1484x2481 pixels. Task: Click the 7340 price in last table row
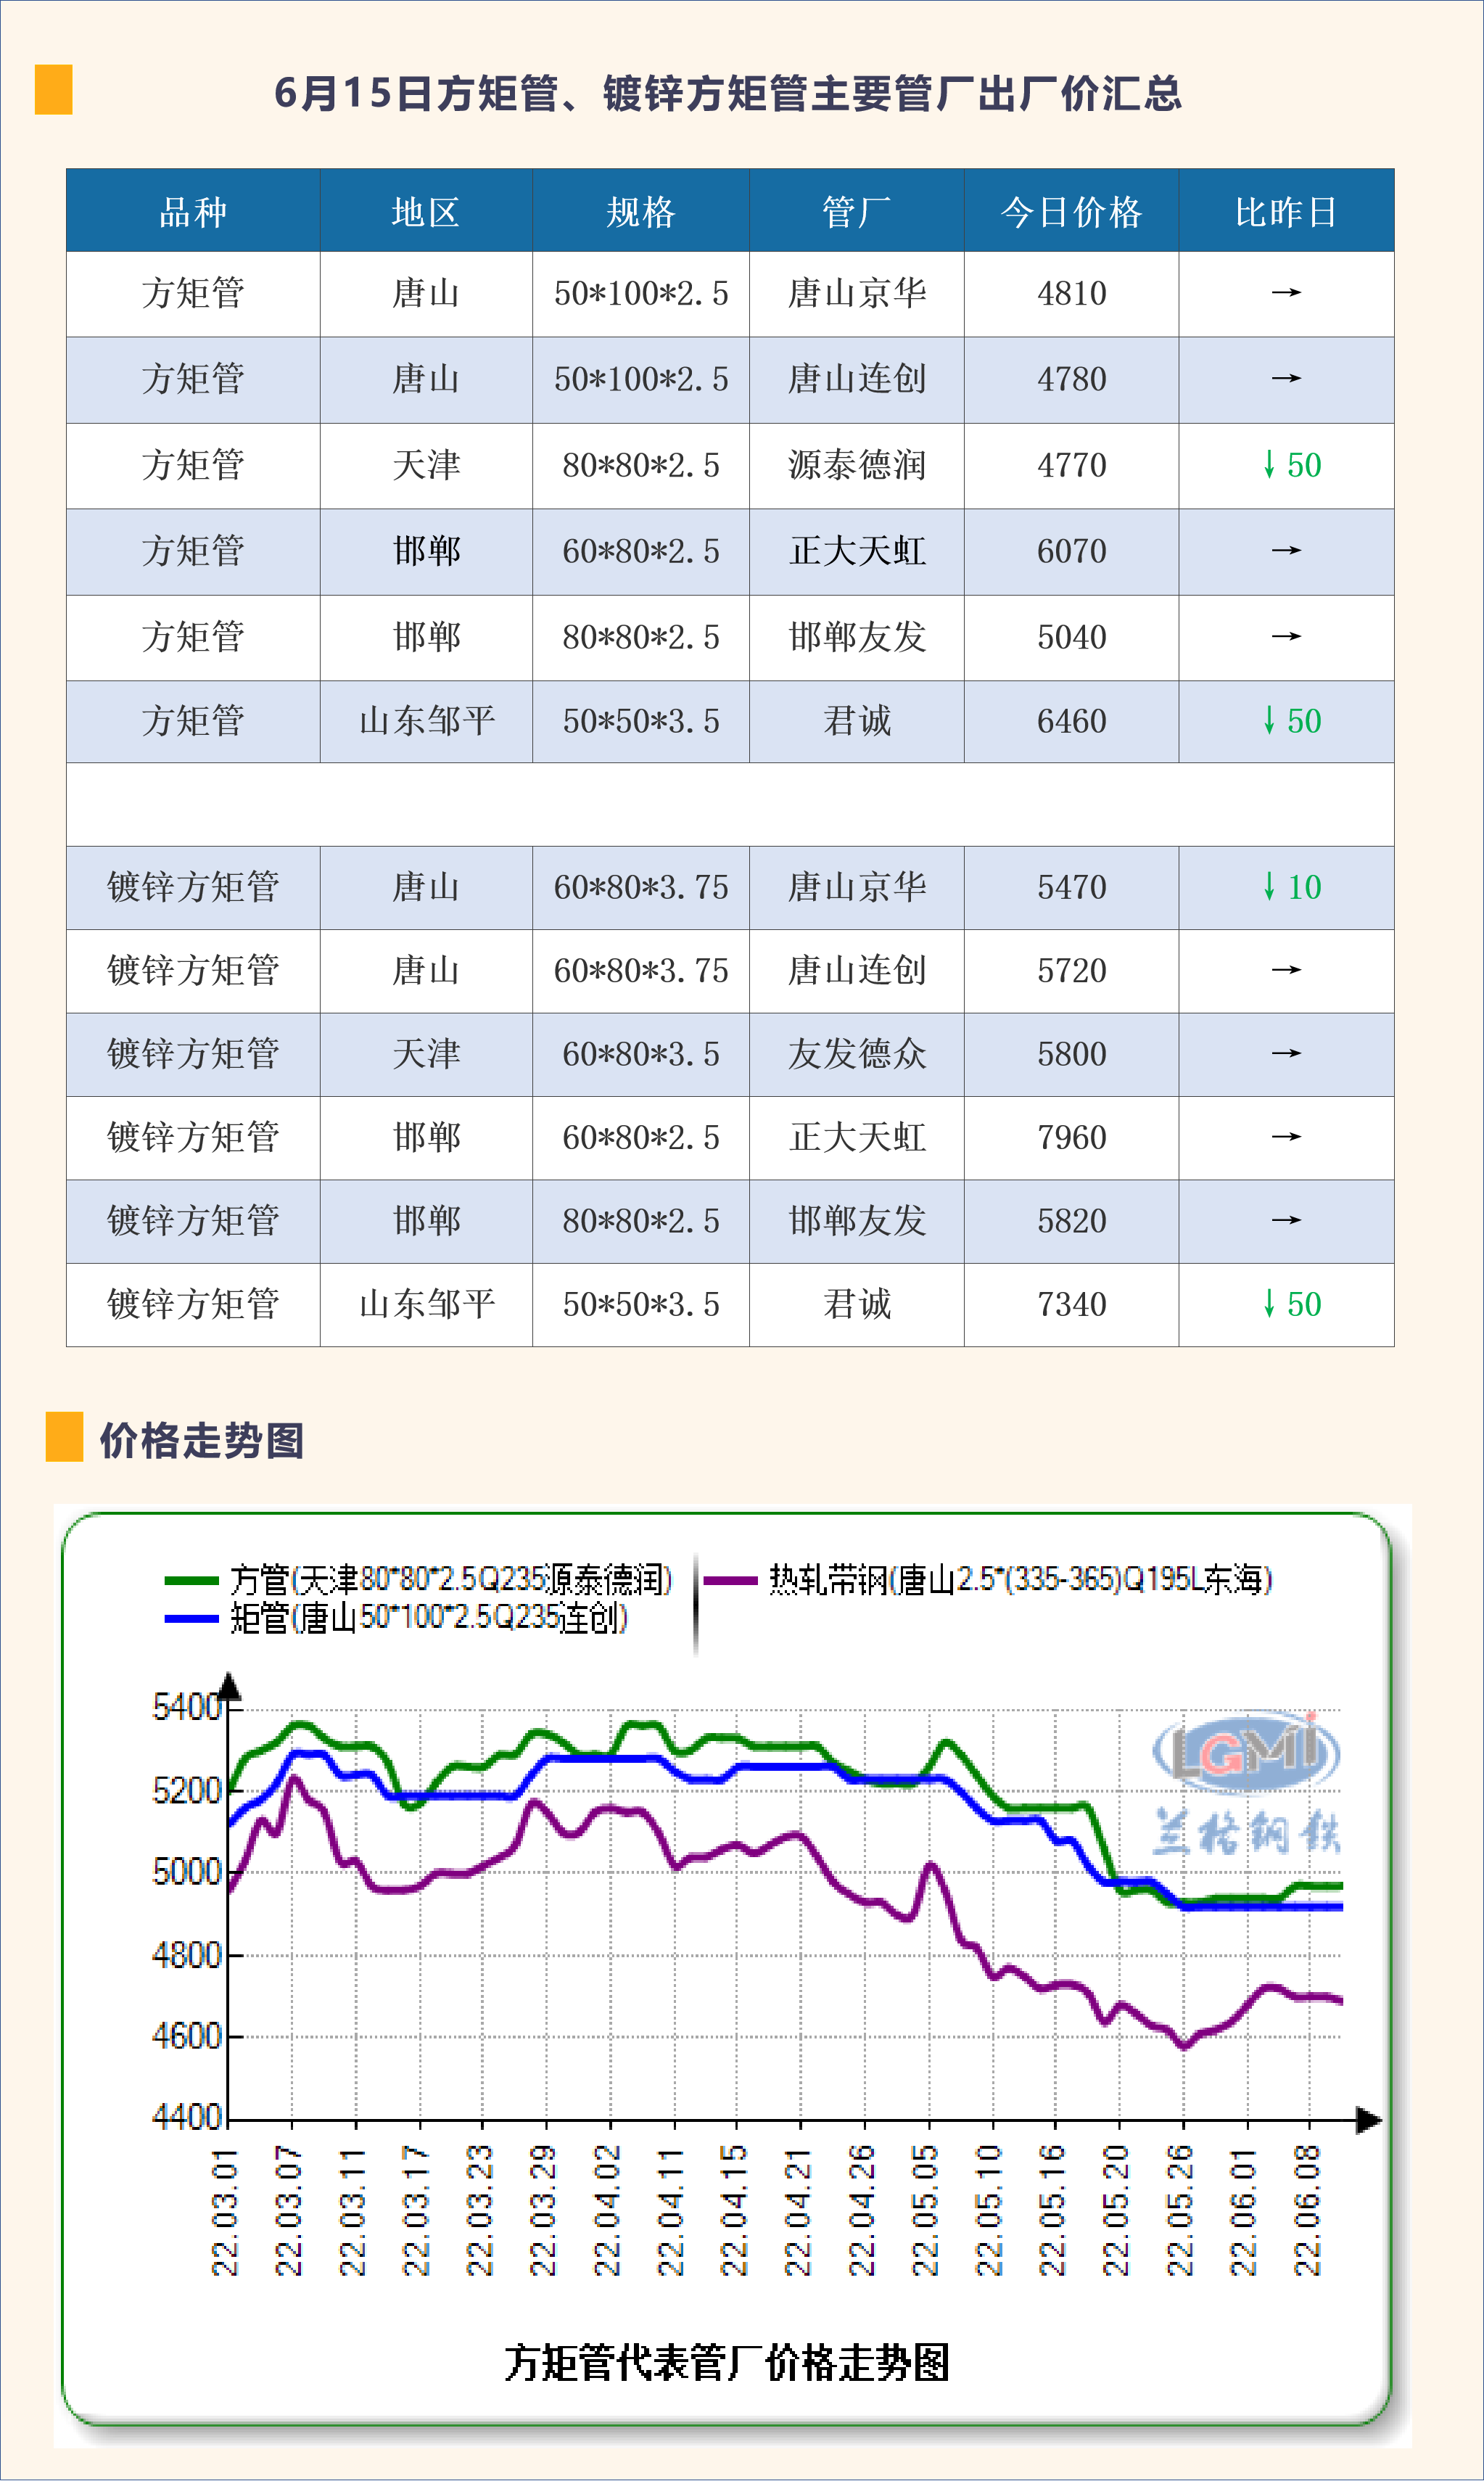pyautogui.click(x=1071, y=1304)
